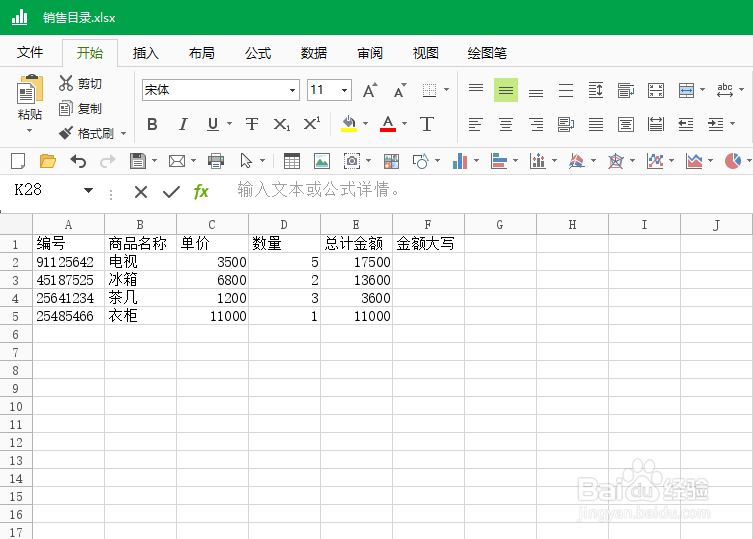Image resolution: width=753 pixels, height=539 pixels.
Task: Expand the Name Box K28 dropdown
Action: coord(88,190)
